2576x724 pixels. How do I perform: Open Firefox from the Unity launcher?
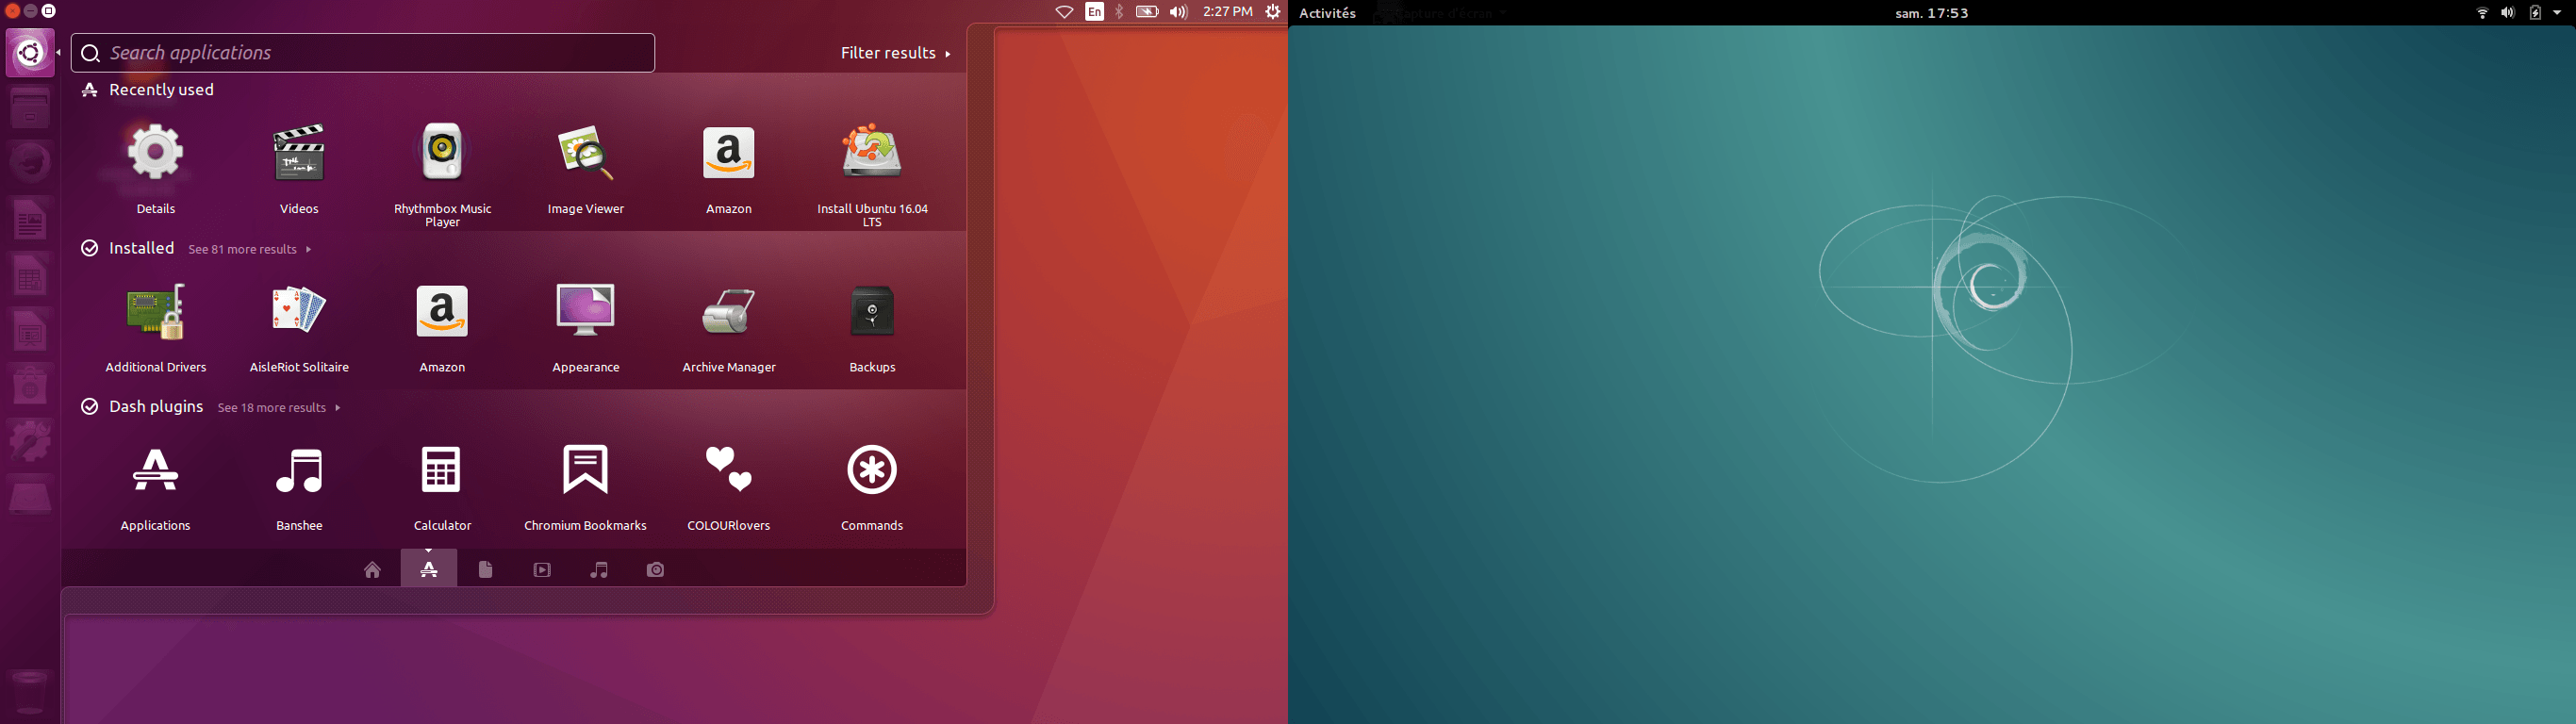click(31, 162)
